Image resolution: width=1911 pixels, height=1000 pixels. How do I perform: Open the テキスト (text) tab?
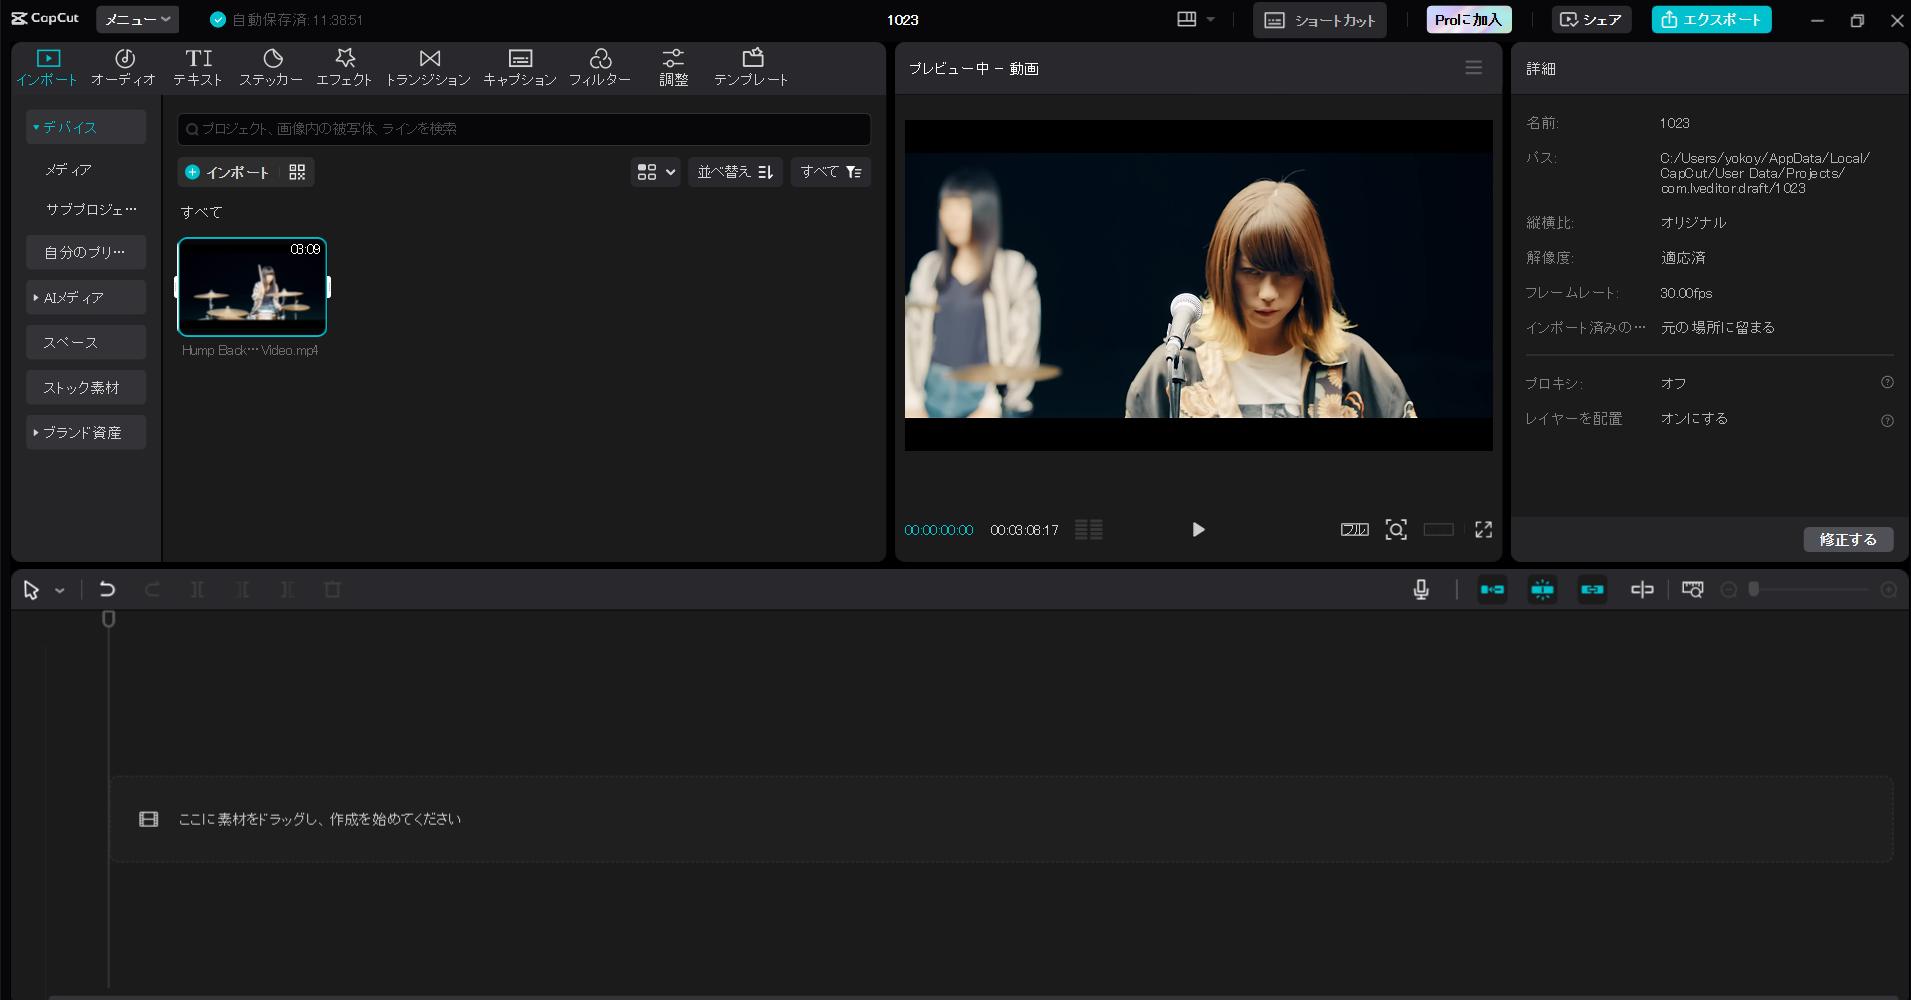point(198,67)
